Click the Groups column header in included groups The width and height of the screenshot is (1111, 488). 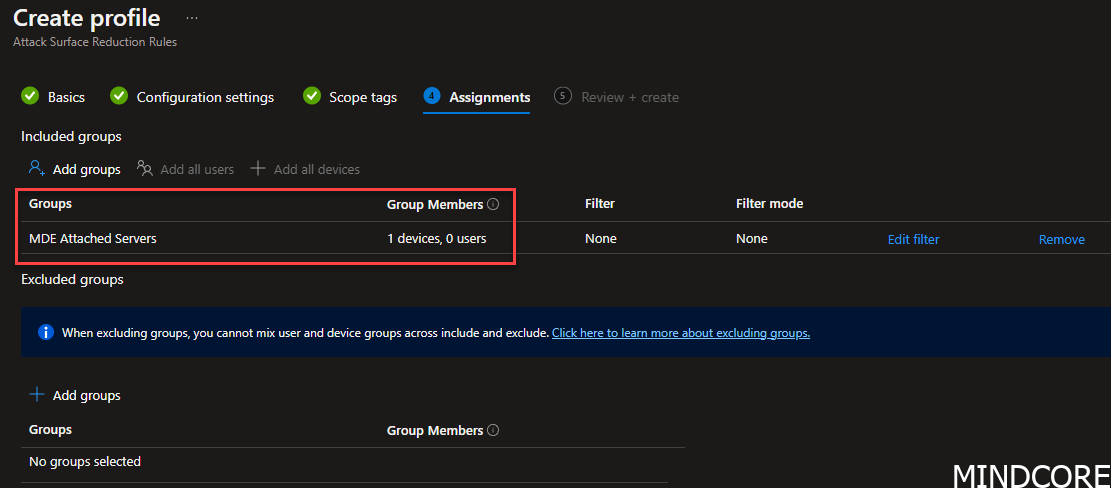point(50,203)
